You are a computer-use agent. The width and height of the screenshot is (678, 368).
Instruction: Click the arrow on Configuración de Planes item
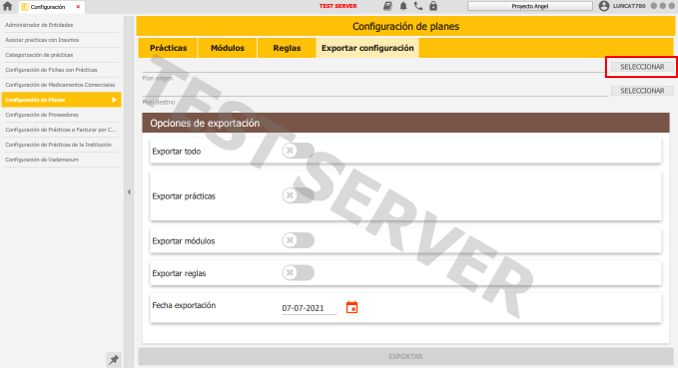tap(114, 100)
